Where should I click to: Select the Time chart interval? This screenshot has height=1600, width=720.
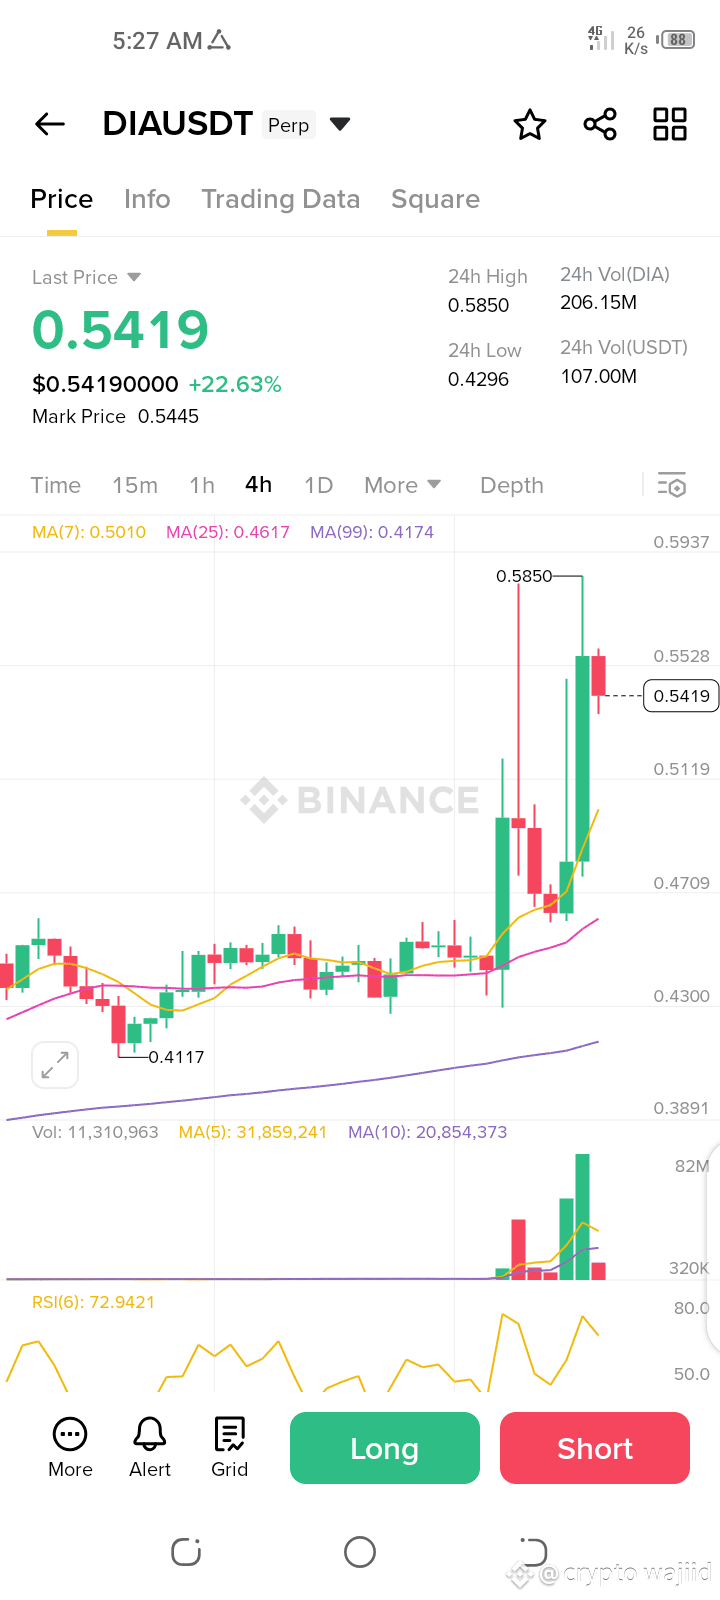pos(56,485)
